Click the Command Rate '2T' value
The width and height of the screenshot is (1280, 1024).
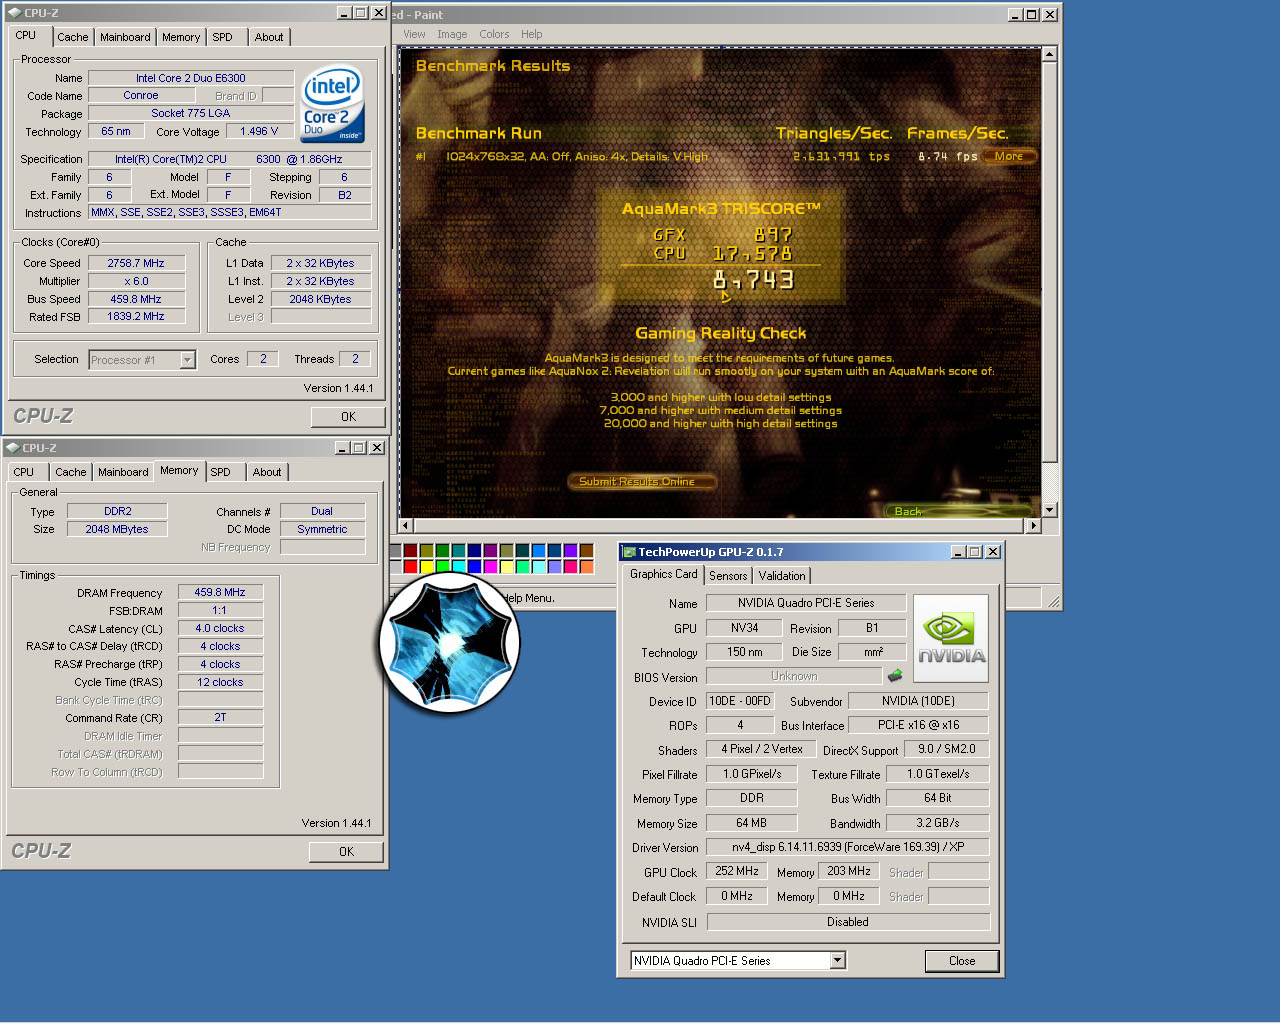point(220,717)
